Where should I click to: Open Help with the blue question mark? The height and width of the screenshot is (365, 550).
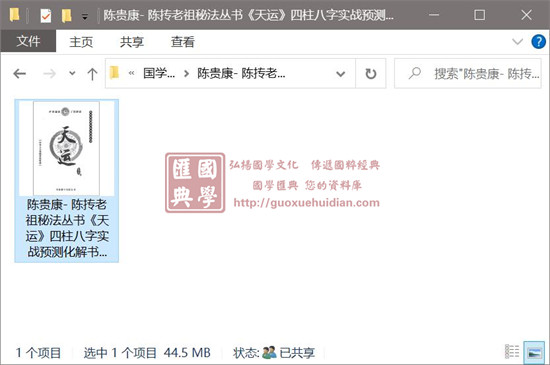pyautogui.click(x=538, y=42)
